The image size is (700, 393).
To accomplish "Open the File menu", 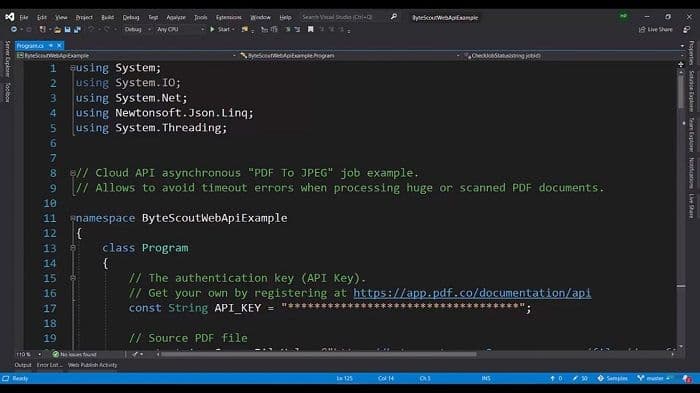I will pyautogui.click(x=24, y=17).
